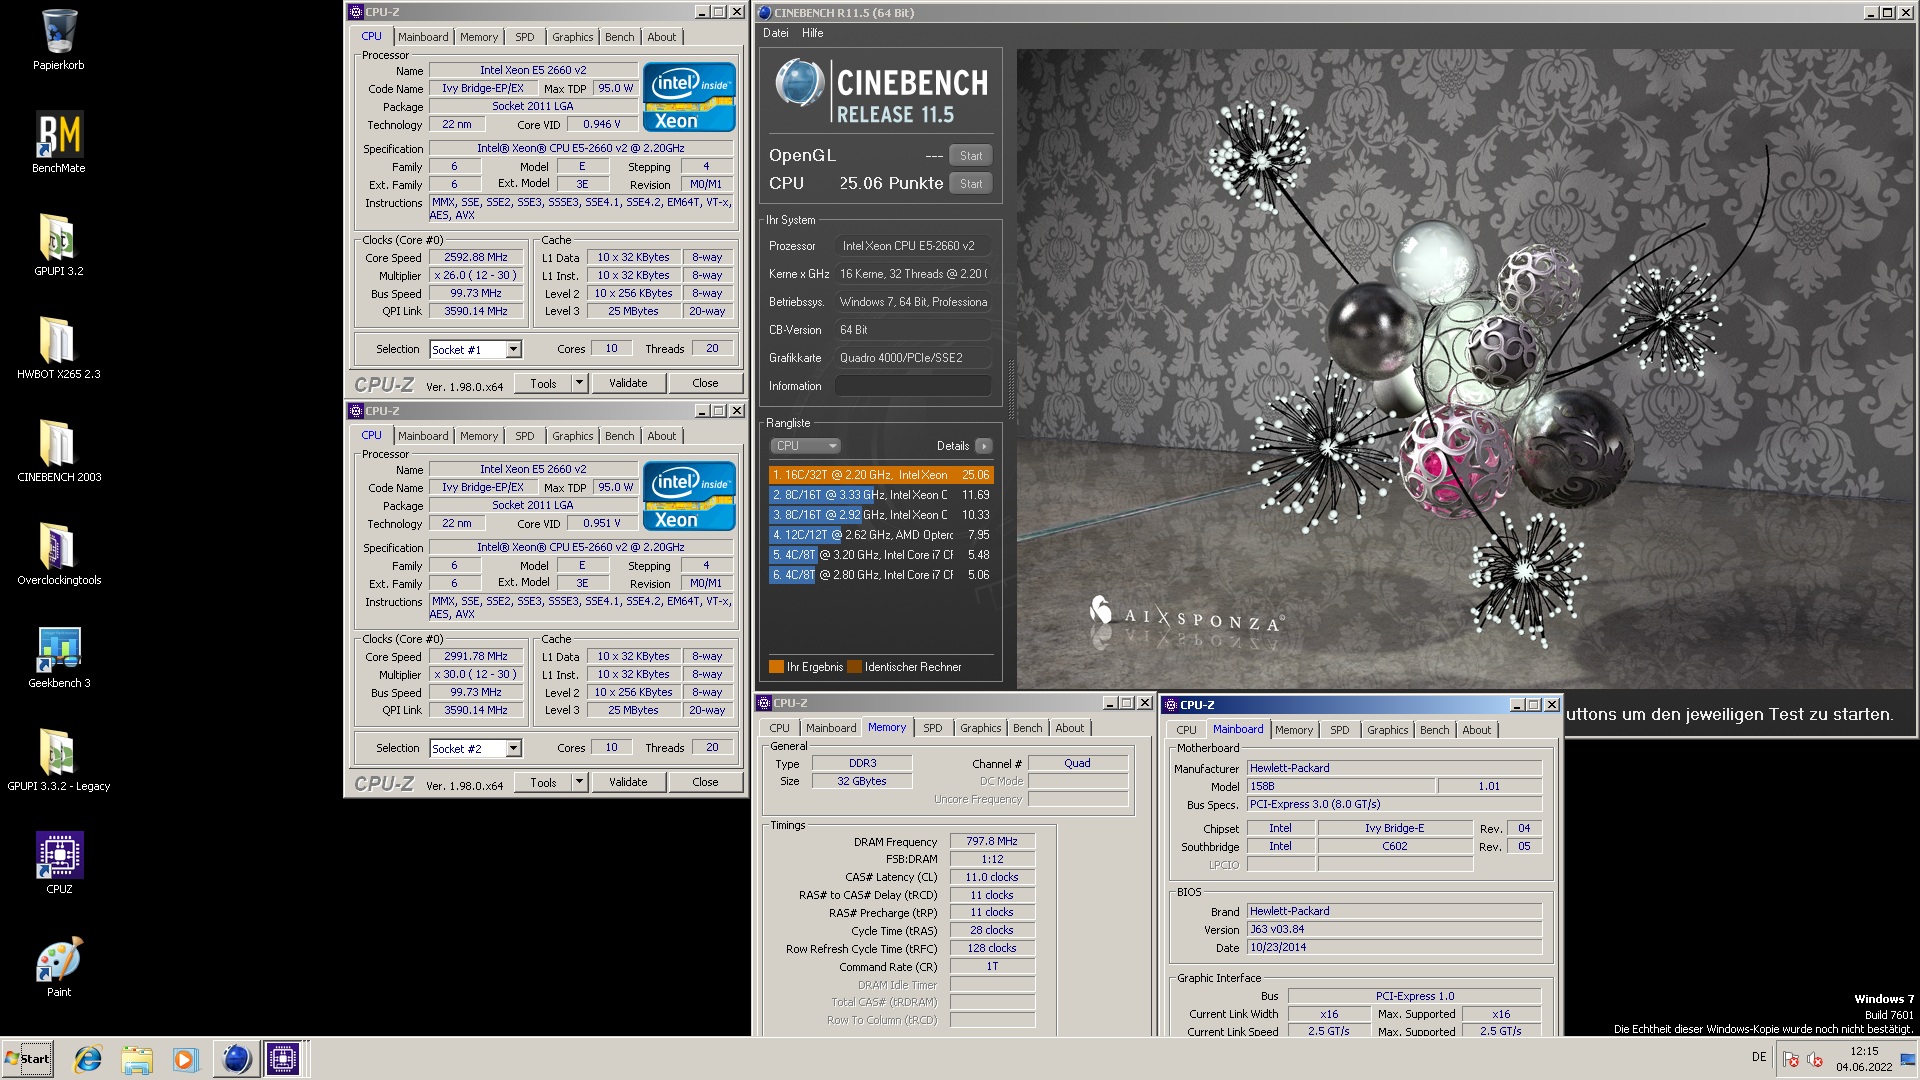
Task: Open the CINEBENCH 2003 folder icon
Action: pos(59,451)
